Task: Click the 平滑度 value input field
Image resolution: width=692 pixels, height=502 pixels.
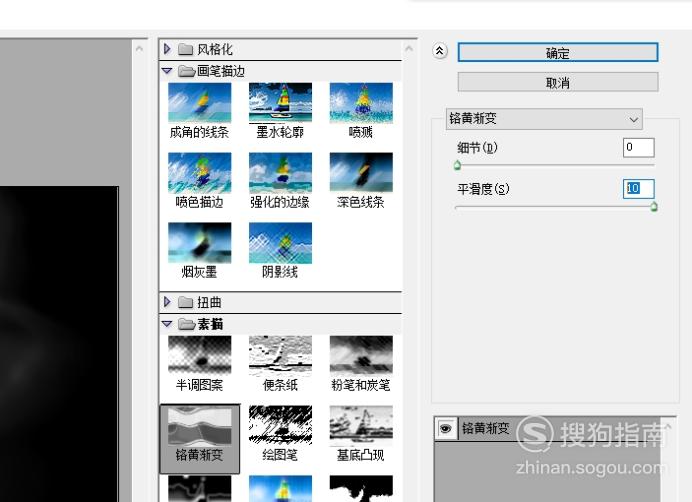Action: coord(638,189)
